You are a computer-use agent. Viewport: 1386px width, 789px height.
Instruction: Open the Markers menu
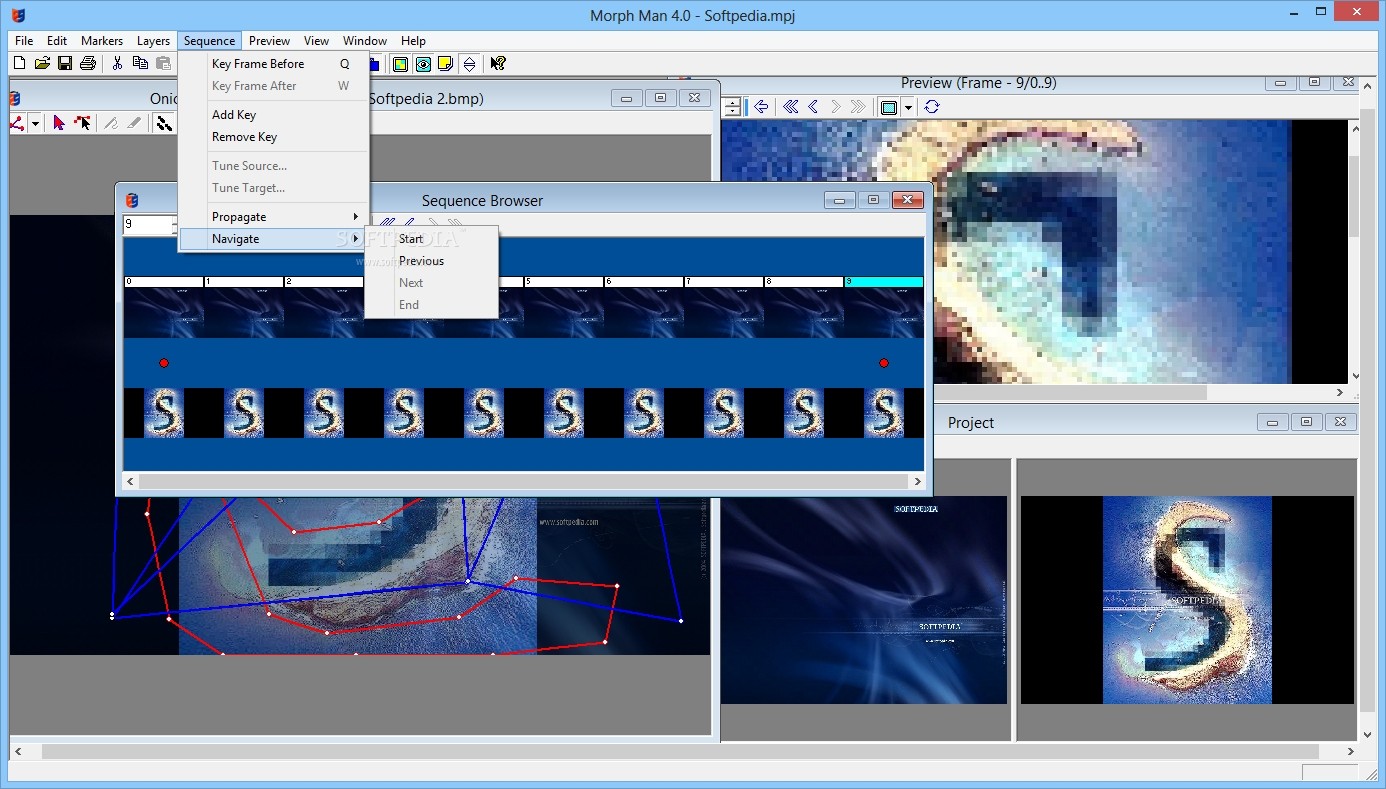102,41
